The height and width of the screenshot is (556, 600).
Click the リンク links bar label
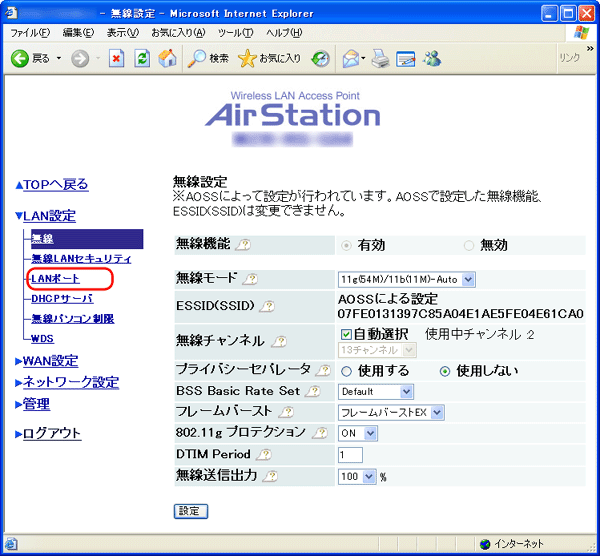click(x=570, y=59)
